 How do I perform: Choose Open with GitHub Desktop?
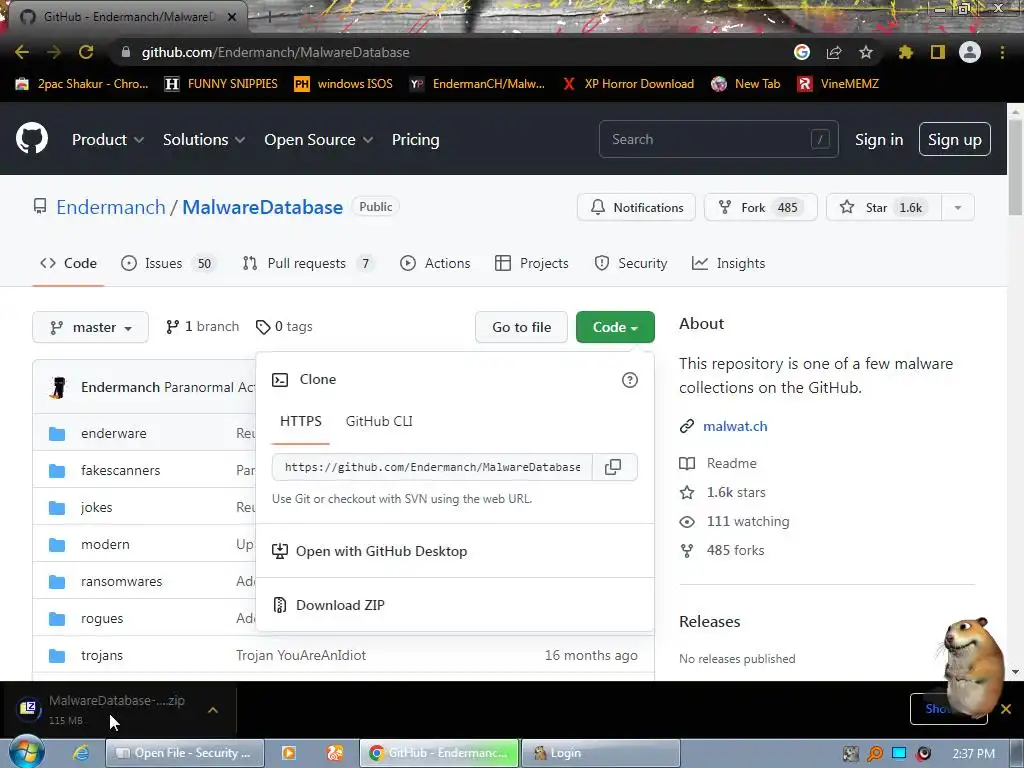click(381, 551)
